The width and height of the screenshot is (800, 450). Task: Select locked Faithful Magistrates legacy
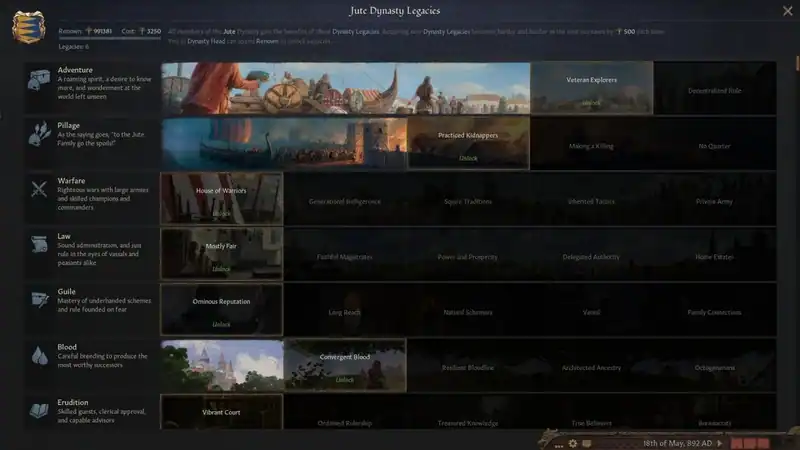(344, 257)
